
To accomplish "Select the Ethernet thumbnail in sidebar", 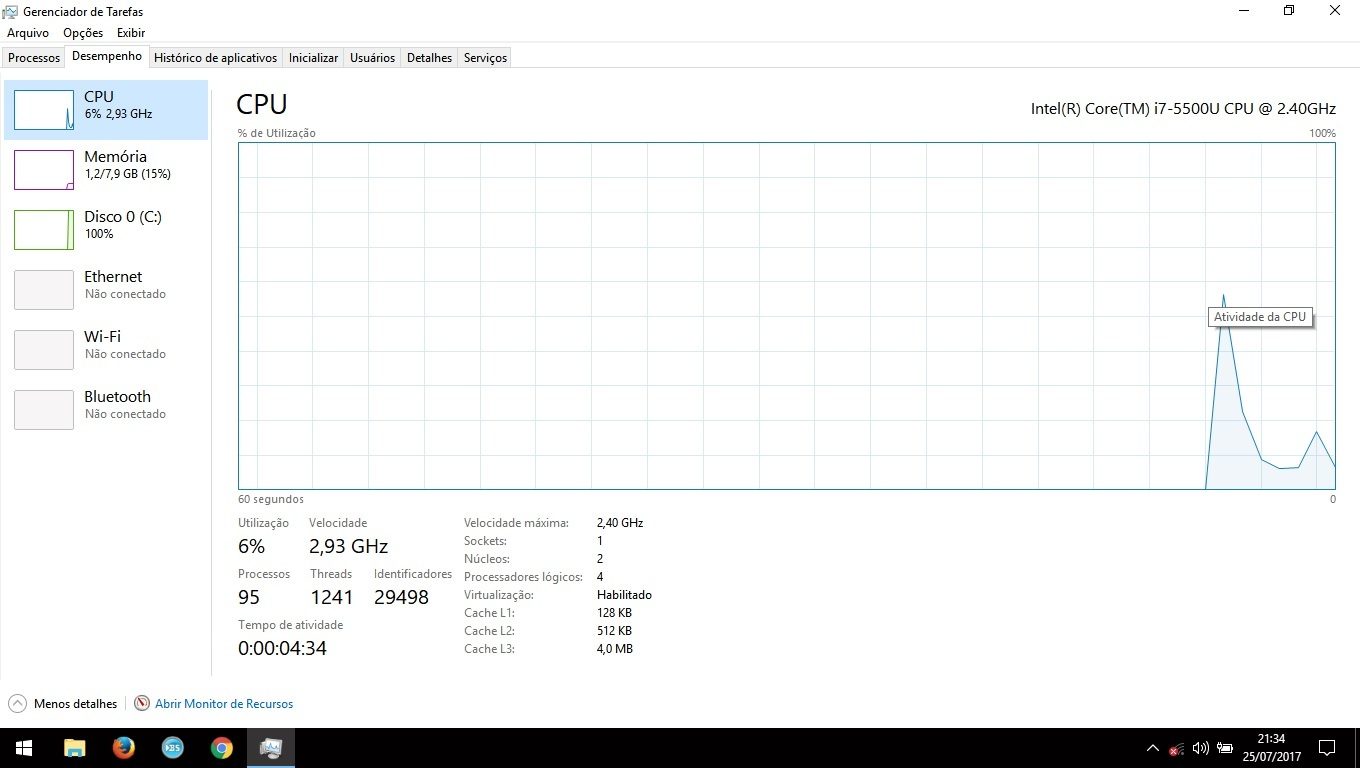I will pyautogui.click(x=44, y=290).
